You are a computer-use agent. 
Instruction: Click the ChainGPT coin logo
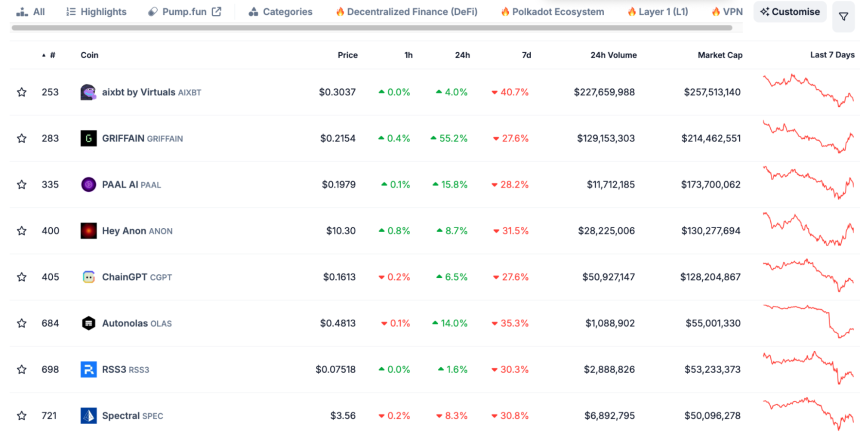(88, 277)
